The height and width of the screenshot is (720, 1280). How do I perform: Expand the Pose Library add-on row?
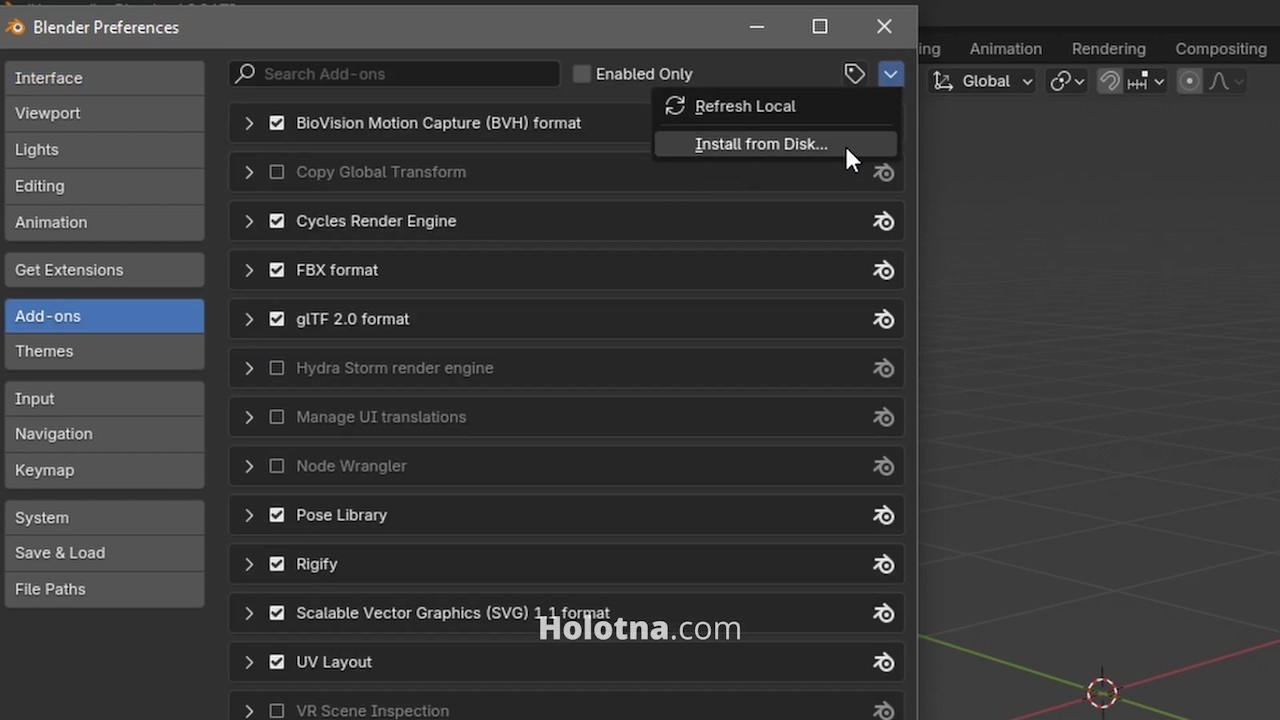(x=249, y=515)
